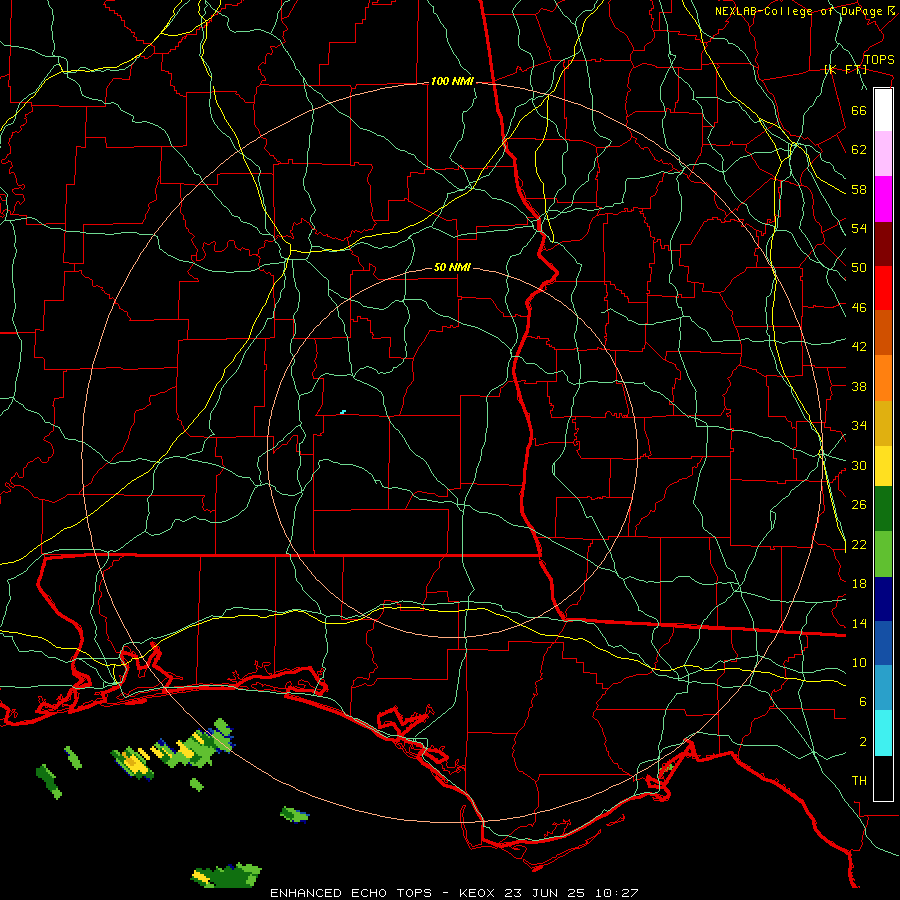Select the cyan swatch in the legend
900x900 pixels.
(883, 733)
